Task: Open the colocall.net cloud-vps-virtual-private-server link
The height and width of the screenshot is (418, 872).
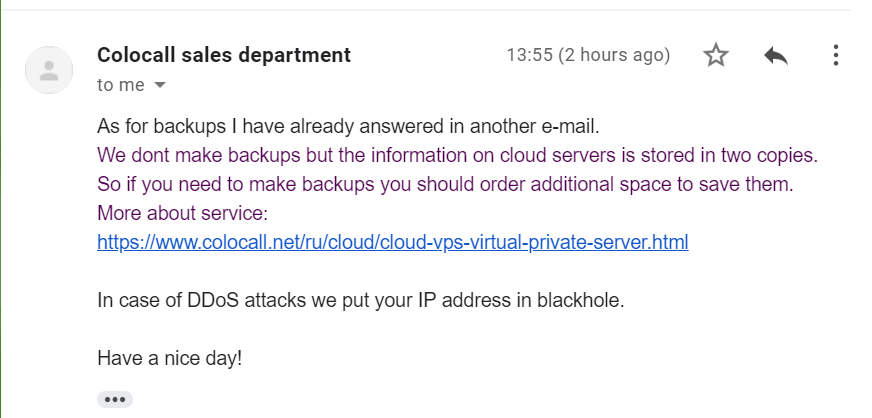Action: (x=393, y=242)
